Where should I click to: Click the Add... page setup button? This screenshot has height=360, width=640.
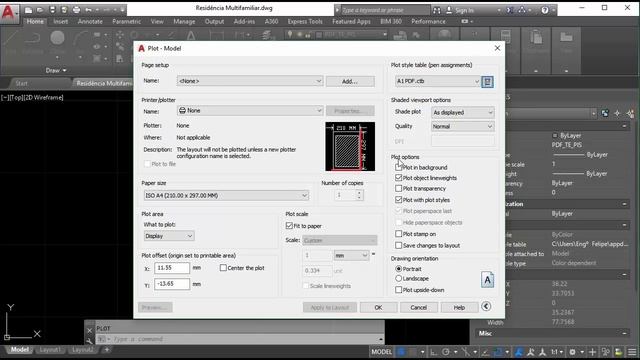click(350, 81)
